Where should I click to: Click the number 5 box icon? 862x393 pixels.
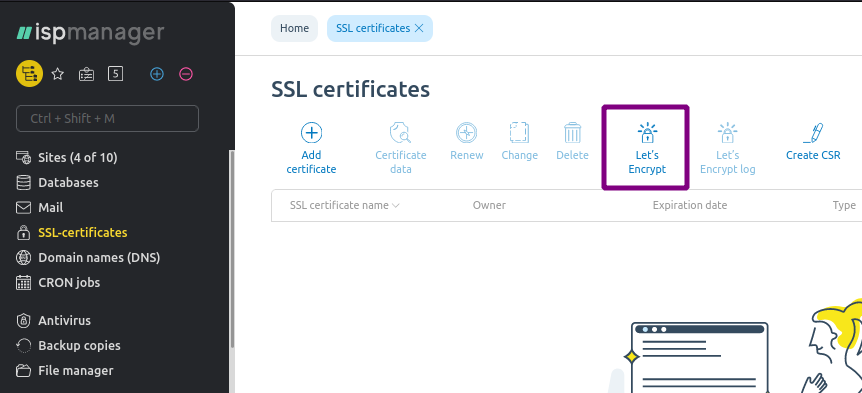115,73
